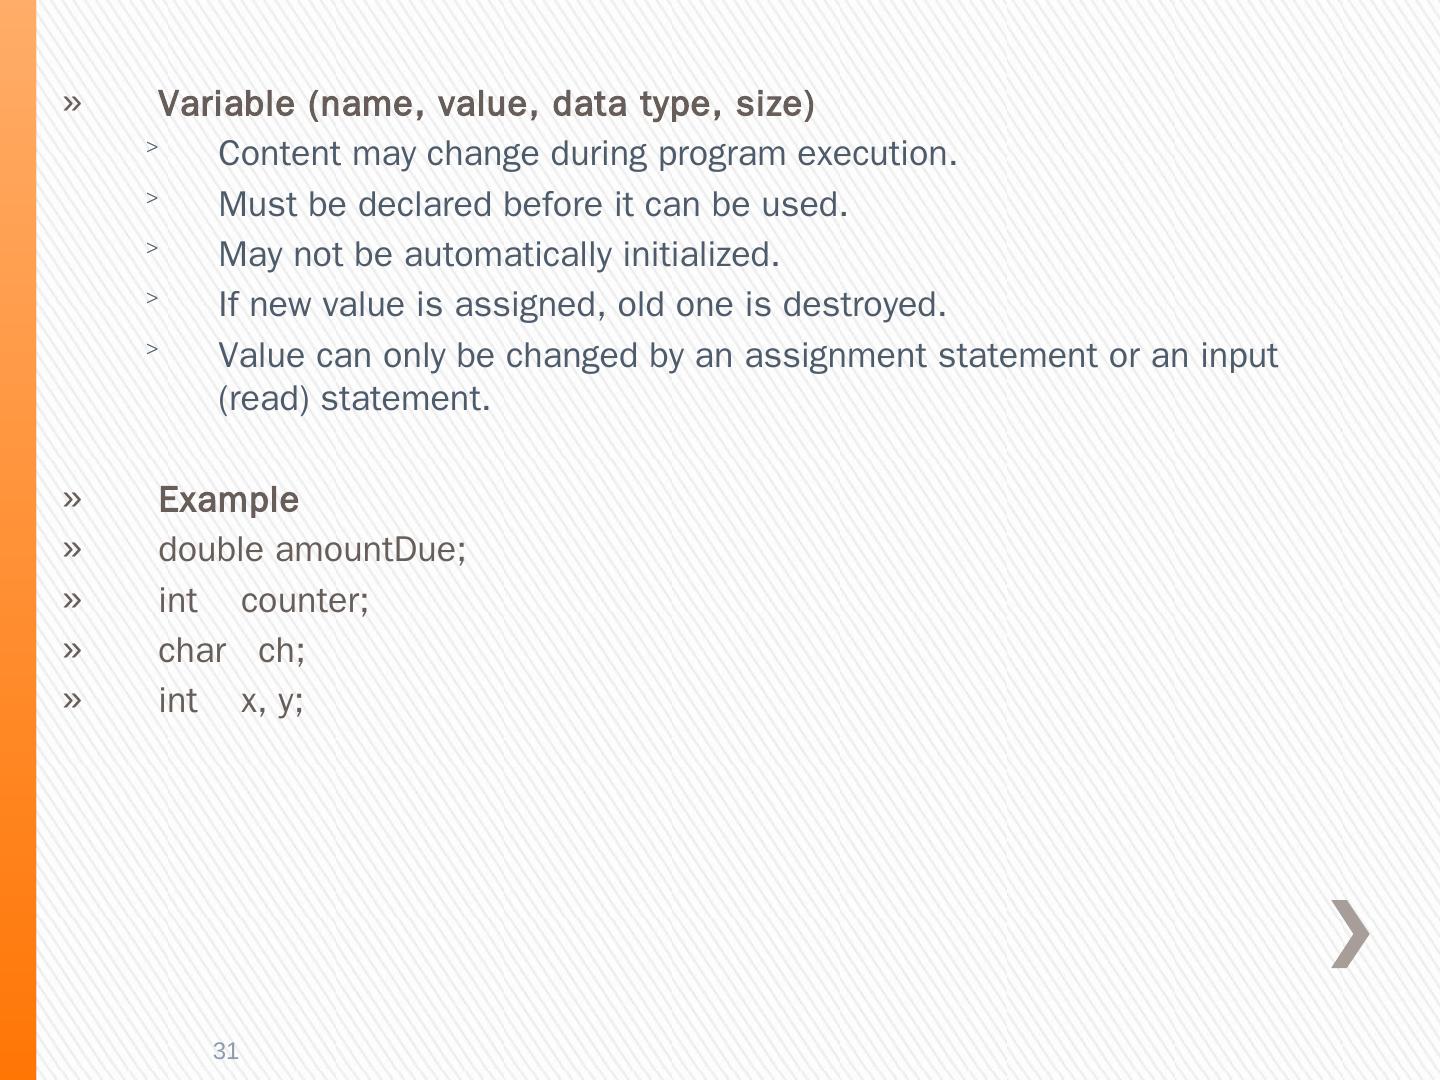Click the bullet marker beside "char ch;"
The width and height of the screenshot is (1440, 1080).
pyautogui.click(x=72, y=649)
